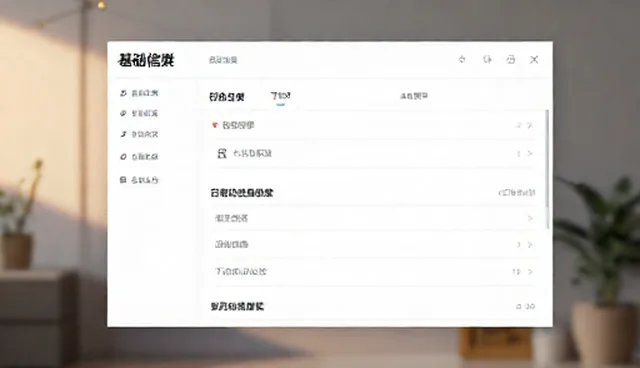640x368 pixels.
Task: Select the far-right tab in the tab row
Action: 414,96
